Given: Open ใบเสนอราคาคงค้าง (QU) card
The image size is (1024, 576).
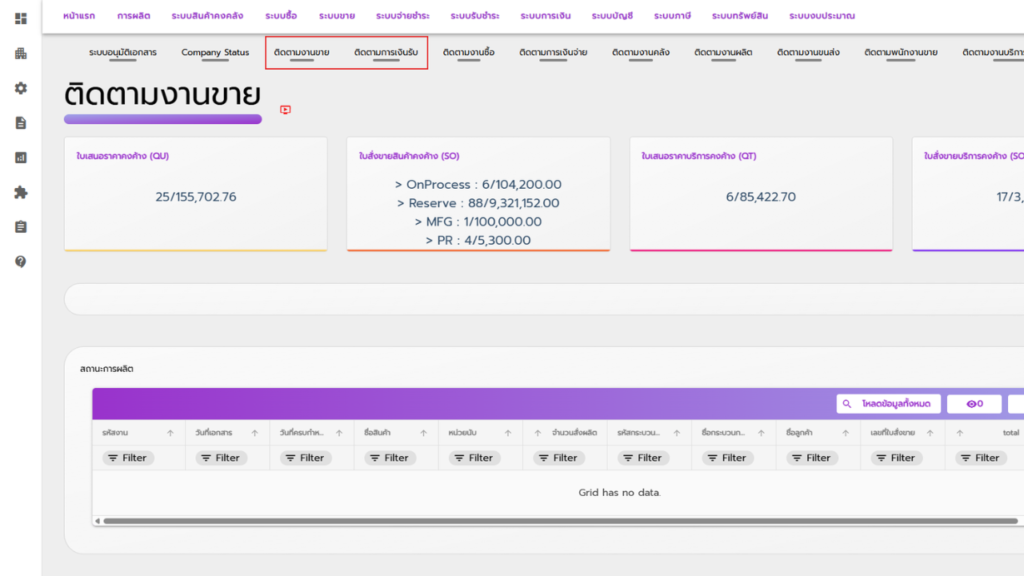Looking at the screenshot, I should [x=196, y=194].
